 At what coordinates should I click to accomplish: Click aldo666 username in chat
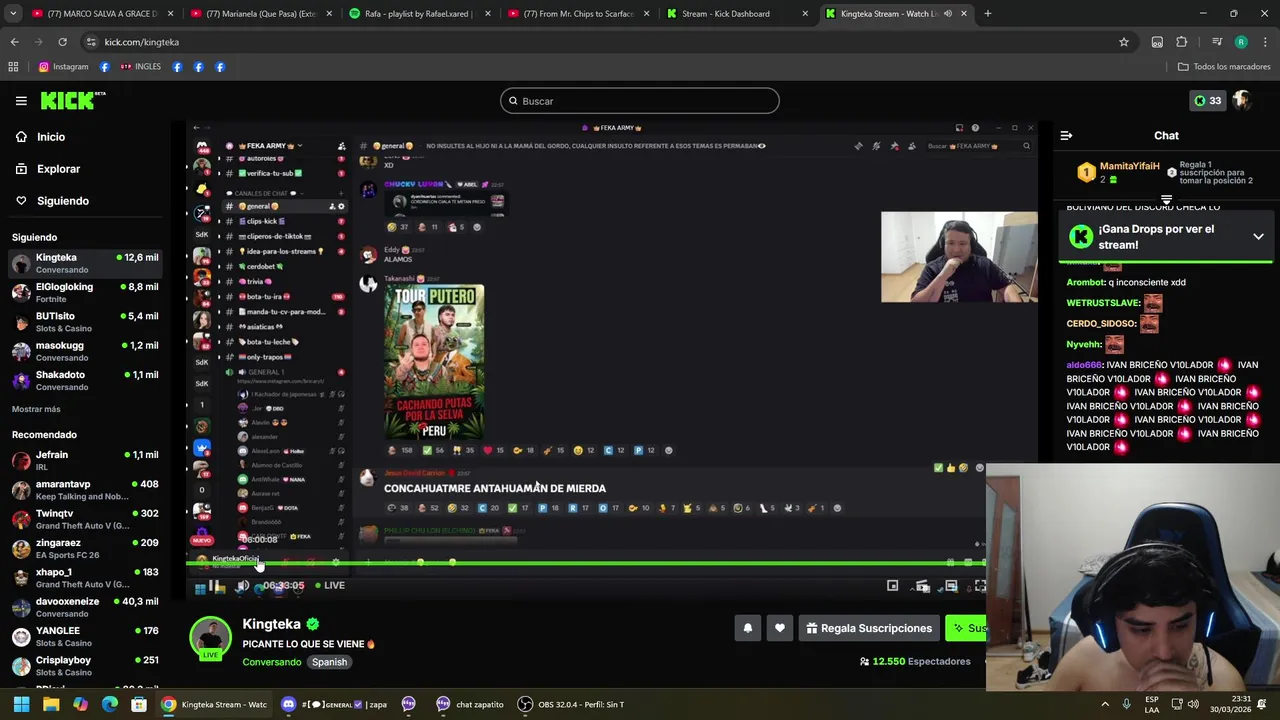click(x=1084, y=365)
